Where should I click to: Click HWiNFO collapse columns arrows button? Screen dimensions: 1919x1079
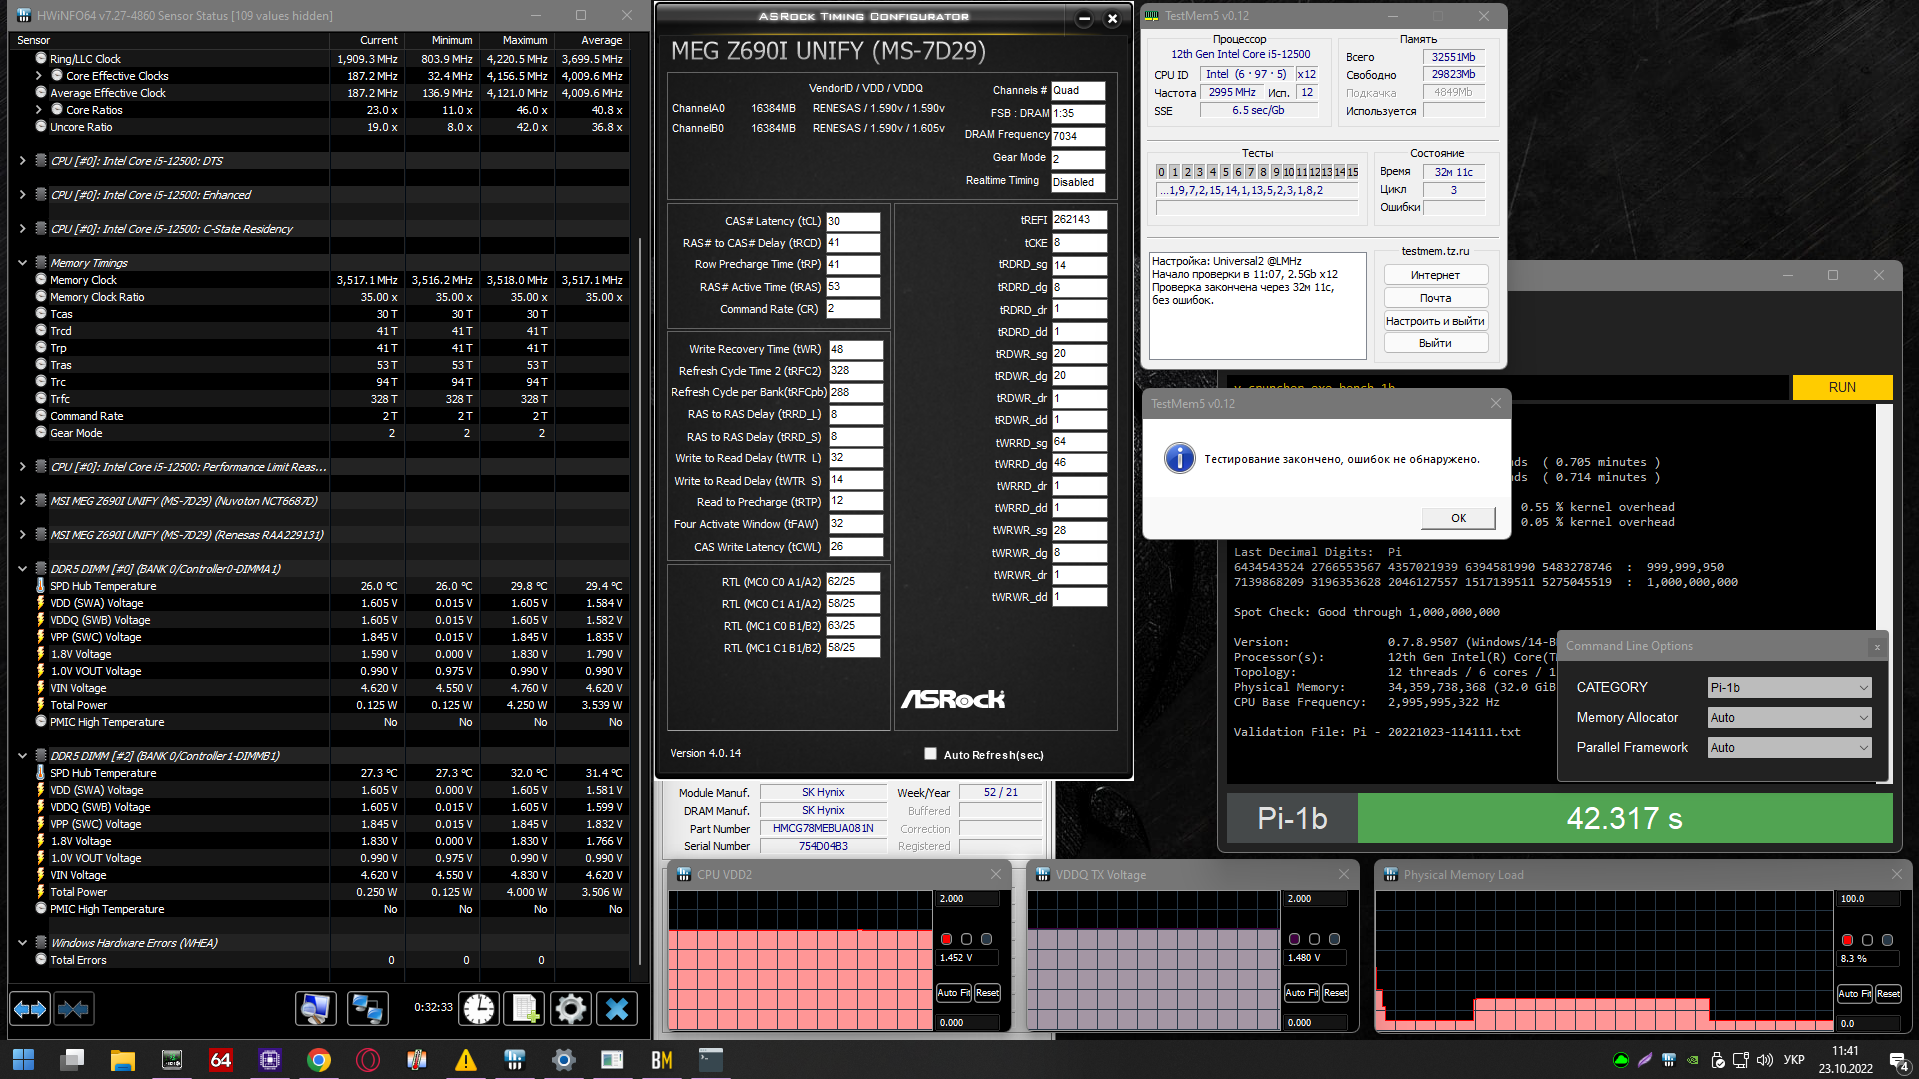pos(73,1009)
